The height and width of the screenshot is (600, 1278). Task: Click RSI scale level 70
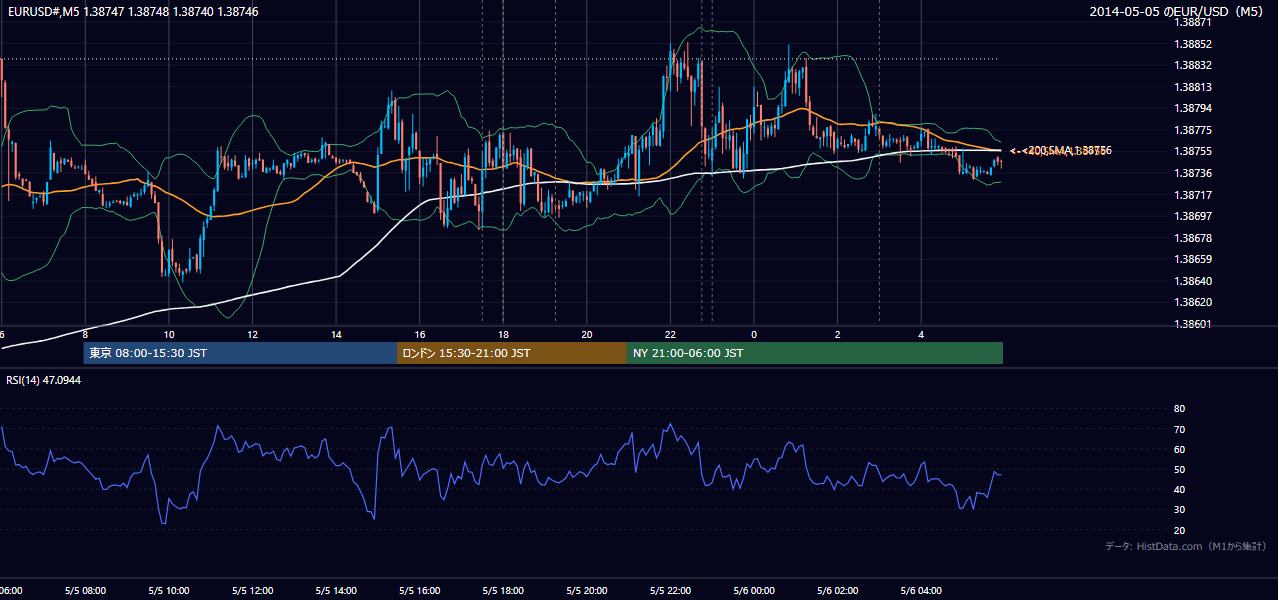coord(1179,429)
